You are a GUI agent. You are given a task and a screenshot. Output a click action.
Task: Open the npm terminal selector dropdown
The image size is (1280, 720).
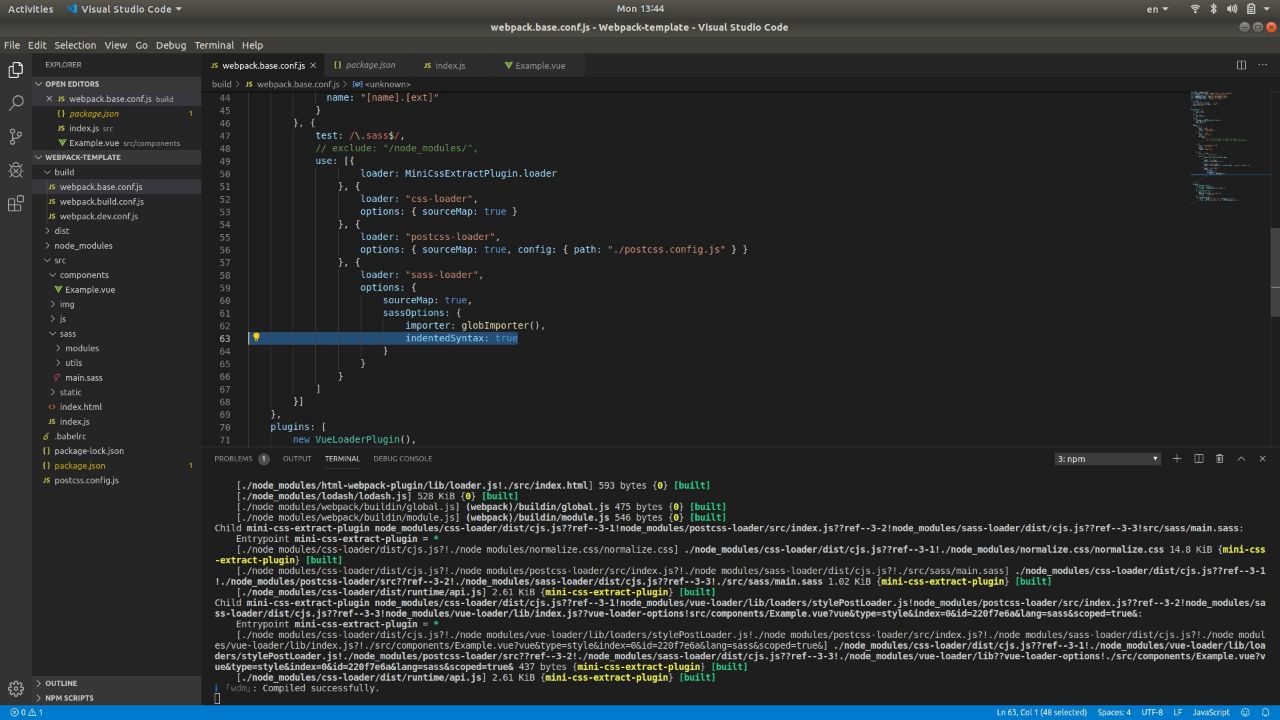tap(1107, 459)
